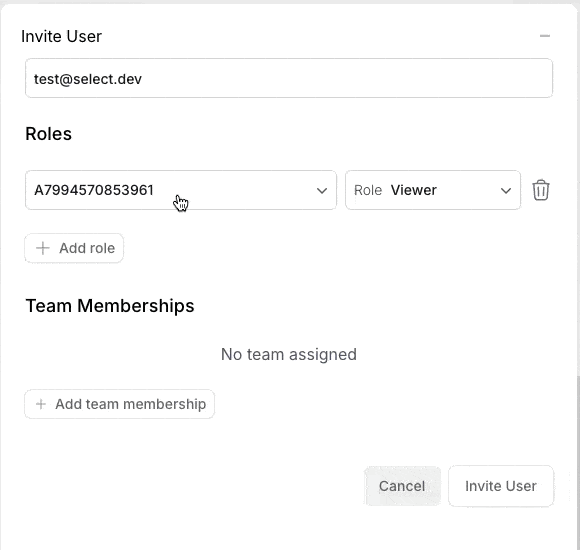The width and height of the screenshot is (580, 550).
Task: Open the A7994570853961 account selector
Action: point(181,190)
